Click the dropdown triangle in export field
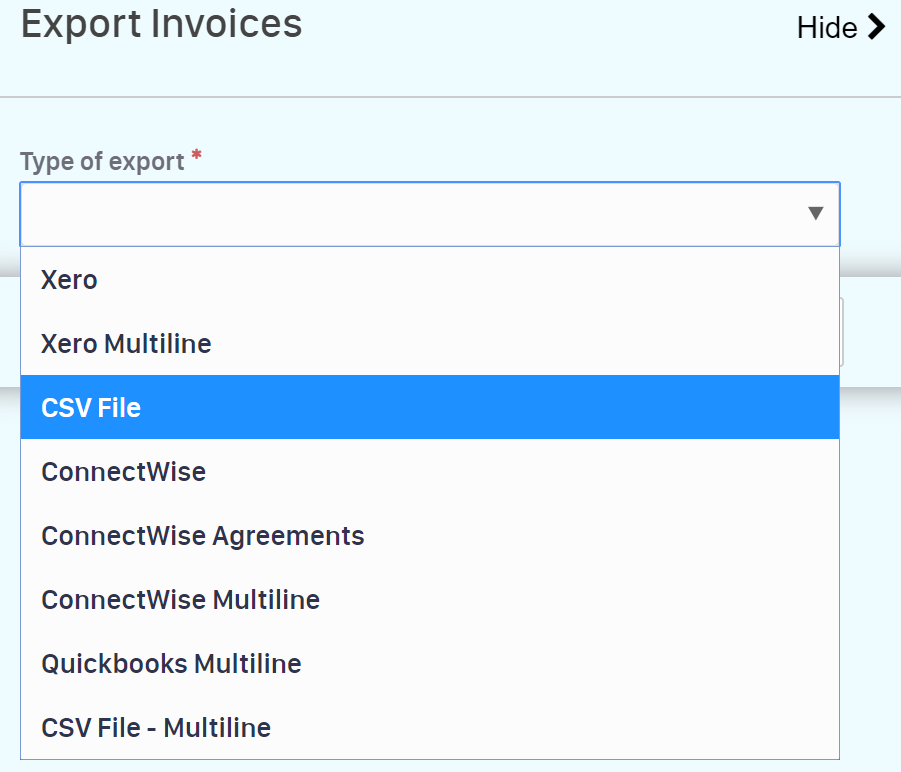The height and width of the screenshot is (772, 901). click(x=815, y=213)
